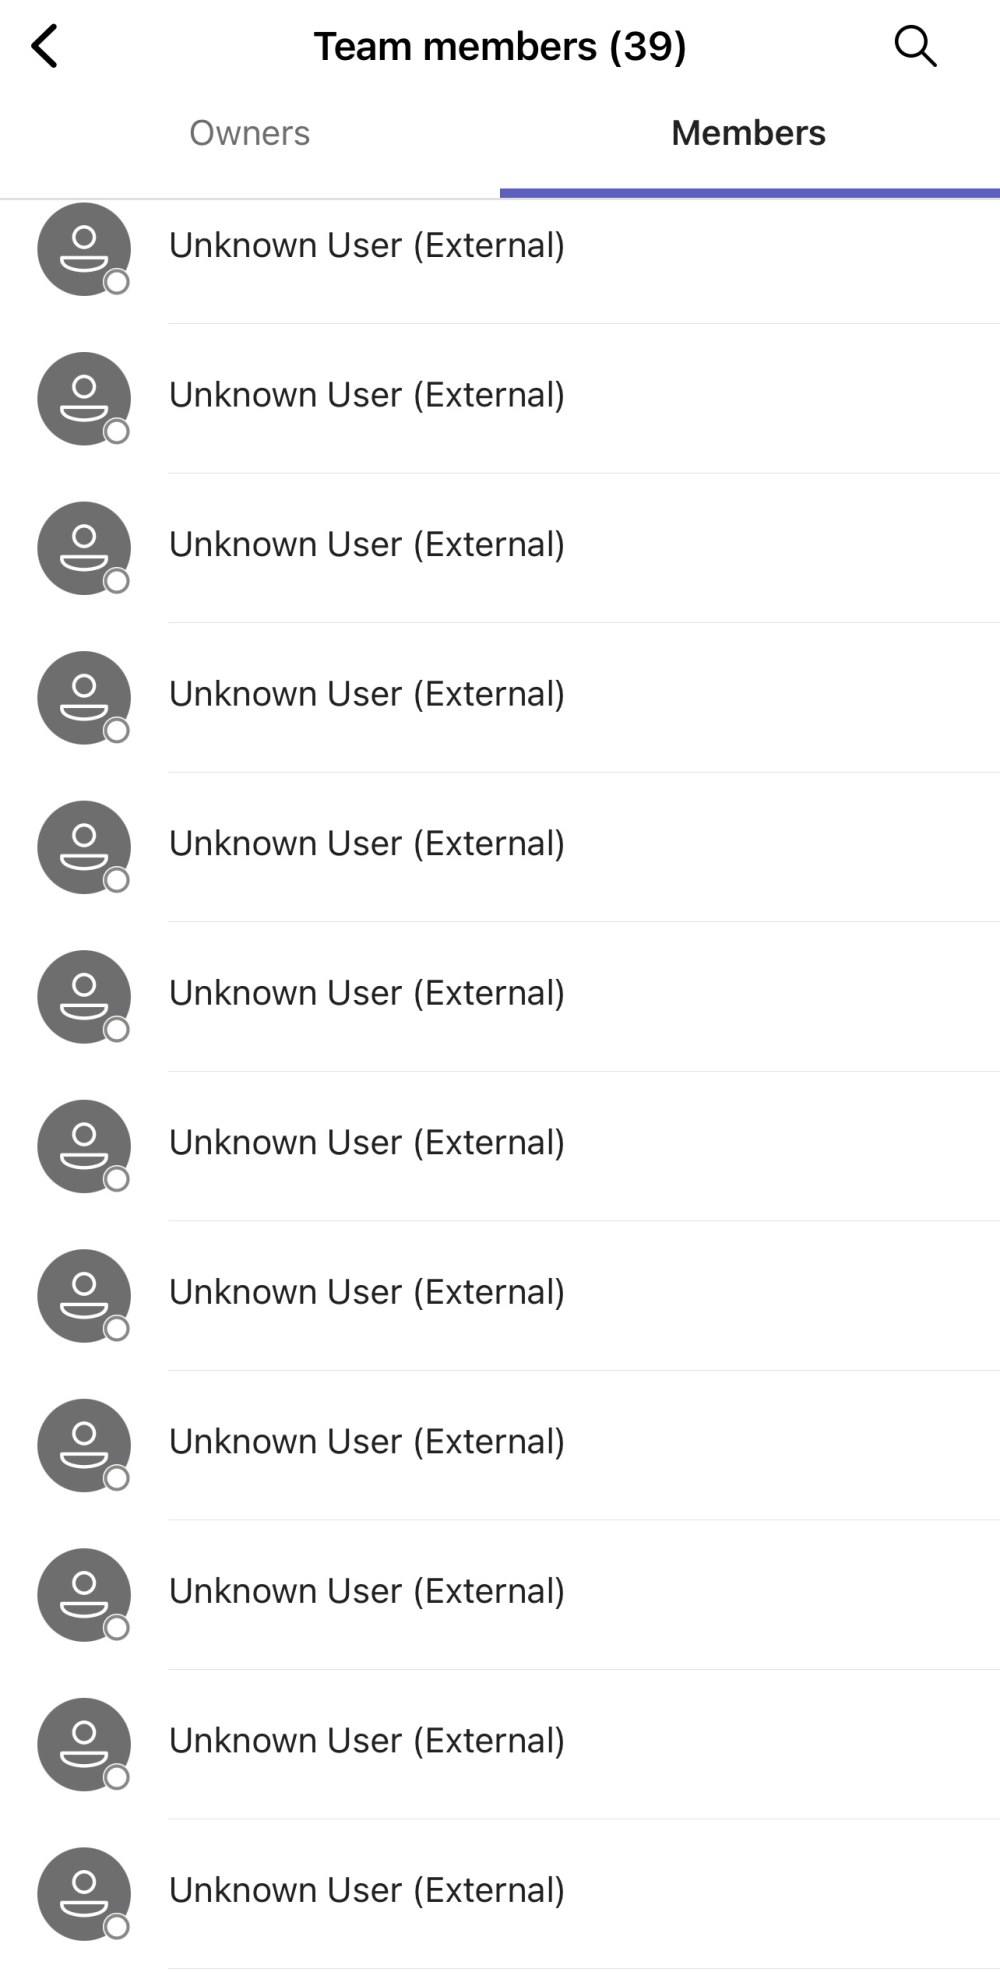
Task: Select the first Unknown User (External) name
Action: coord(367,245)
